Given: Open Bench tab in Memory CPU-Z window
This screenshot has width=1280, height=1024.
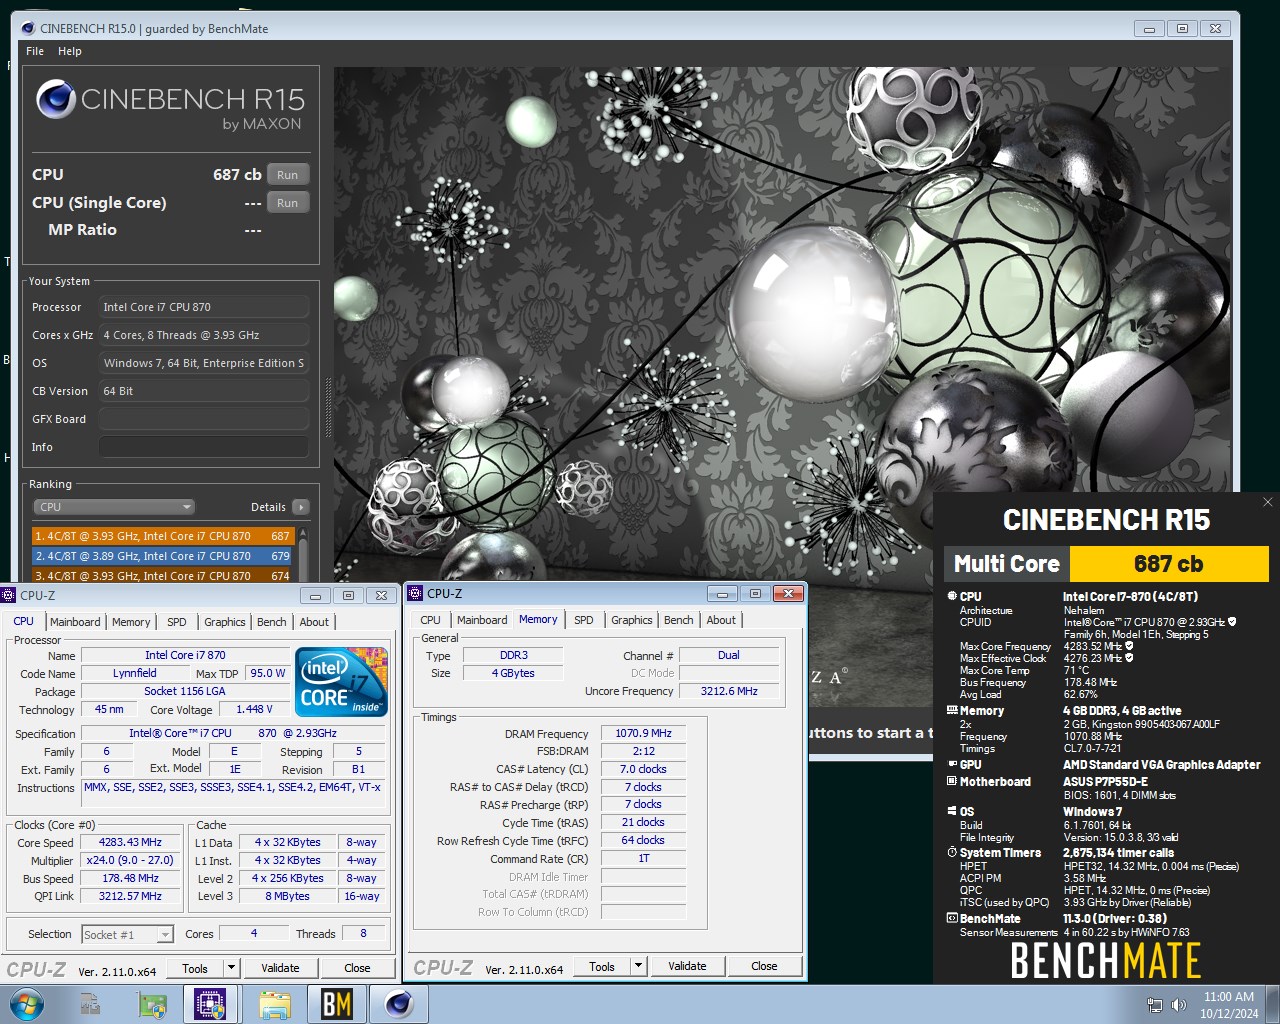Looking at the screenshot, I should [x=679, y=620].
